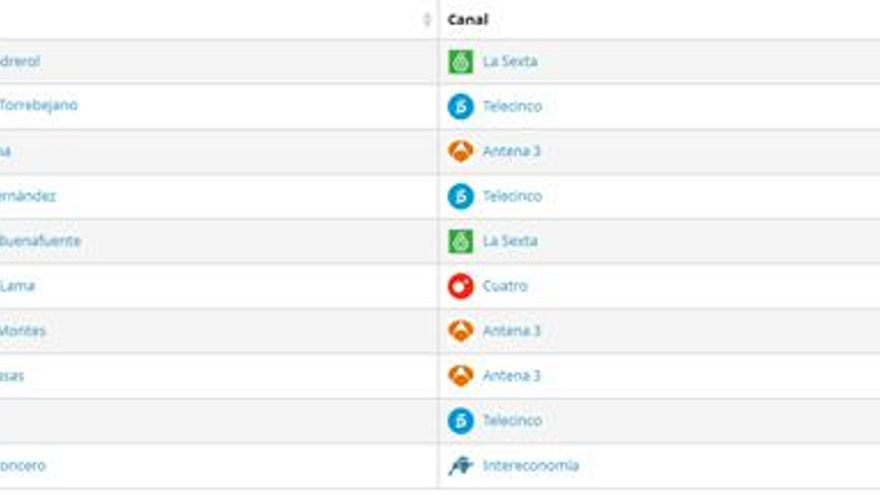Click the sort arrows in the left column header
Screen dimensions: 880x495
click(427, 20)
